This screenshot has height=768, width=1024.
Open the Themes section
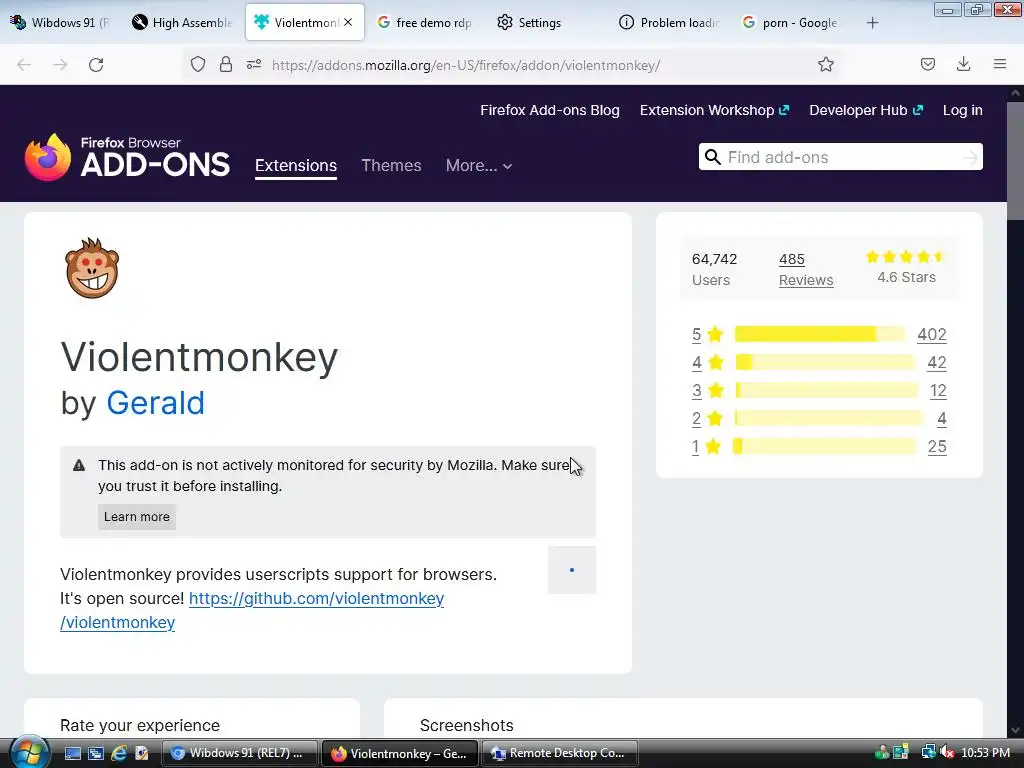[391, 165]
